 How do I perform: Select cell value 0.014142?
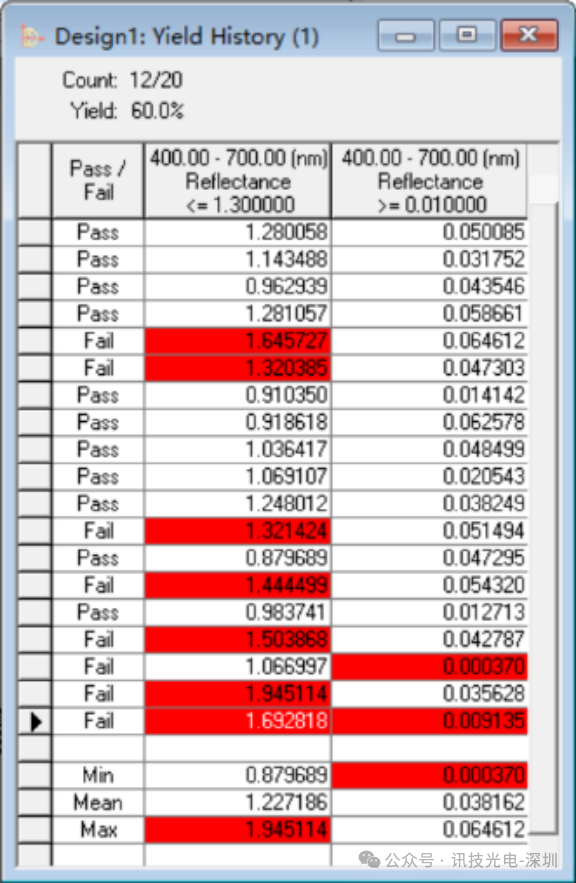[x=430, y=395]
